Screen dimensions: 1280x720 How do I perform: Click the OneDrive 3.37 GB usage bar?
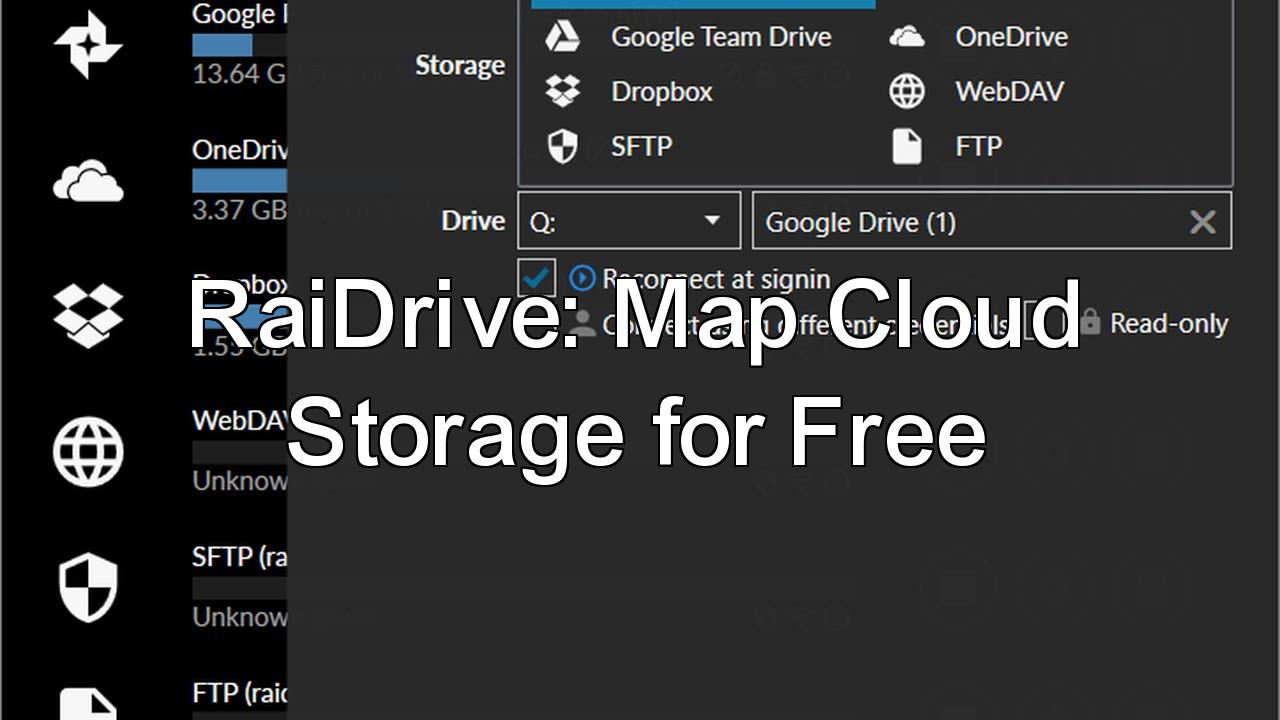coord(238,181)
